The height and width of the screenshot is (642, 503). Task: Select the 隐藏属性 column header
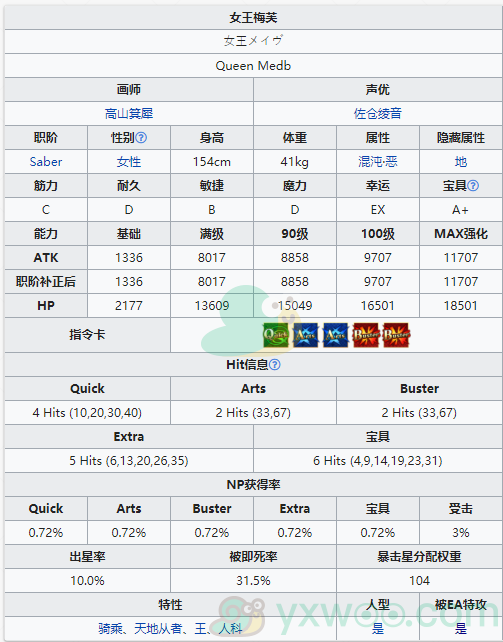[461, 138]
